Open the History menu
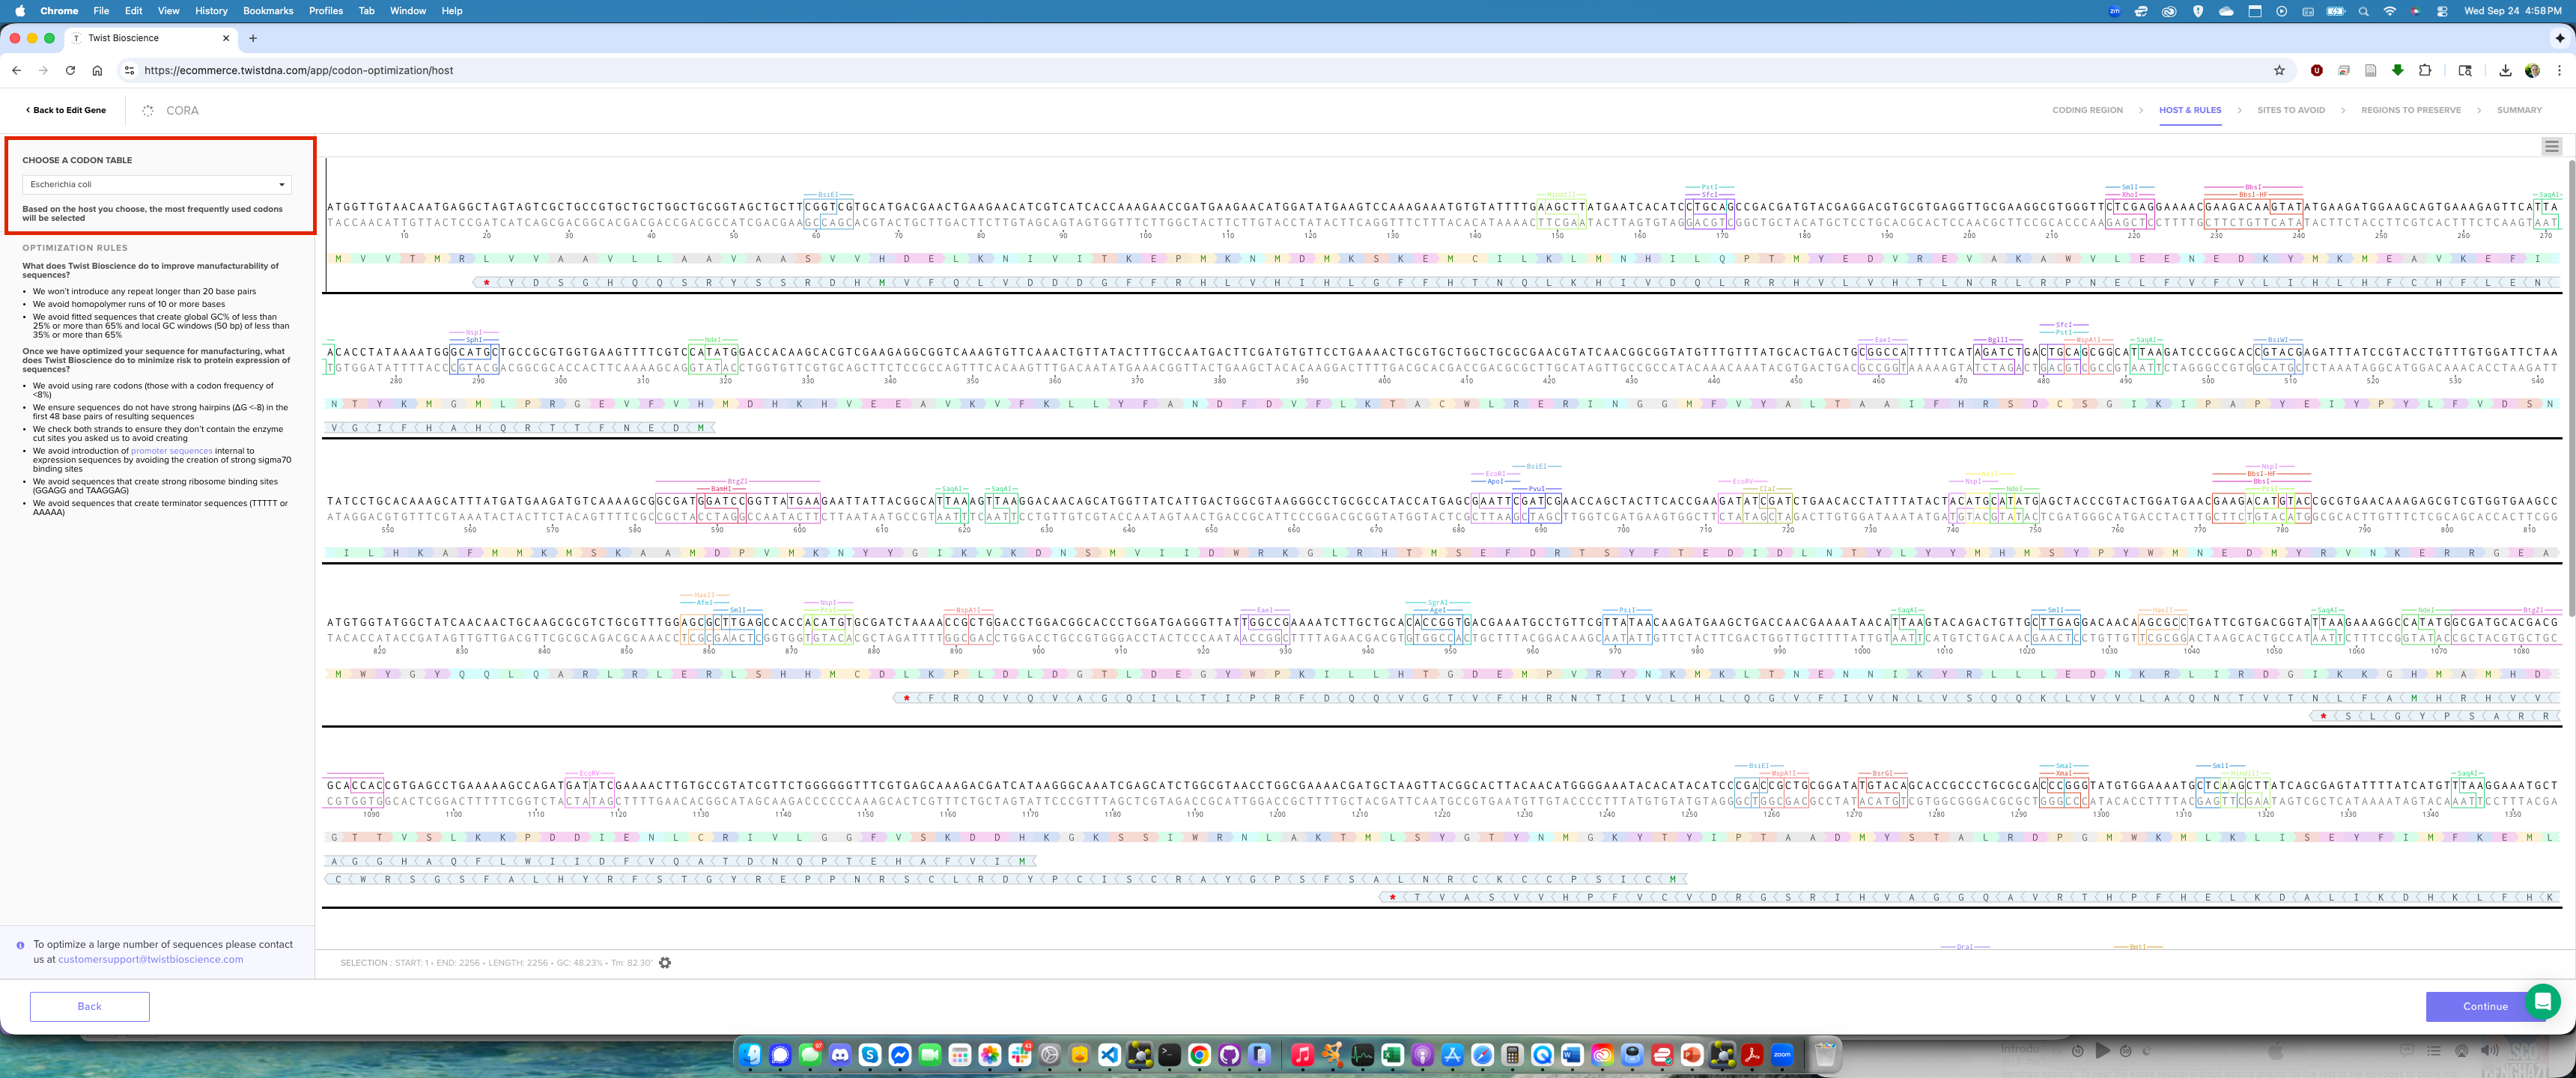This screenshot has width=2576, height=1078. coord(211,11)
